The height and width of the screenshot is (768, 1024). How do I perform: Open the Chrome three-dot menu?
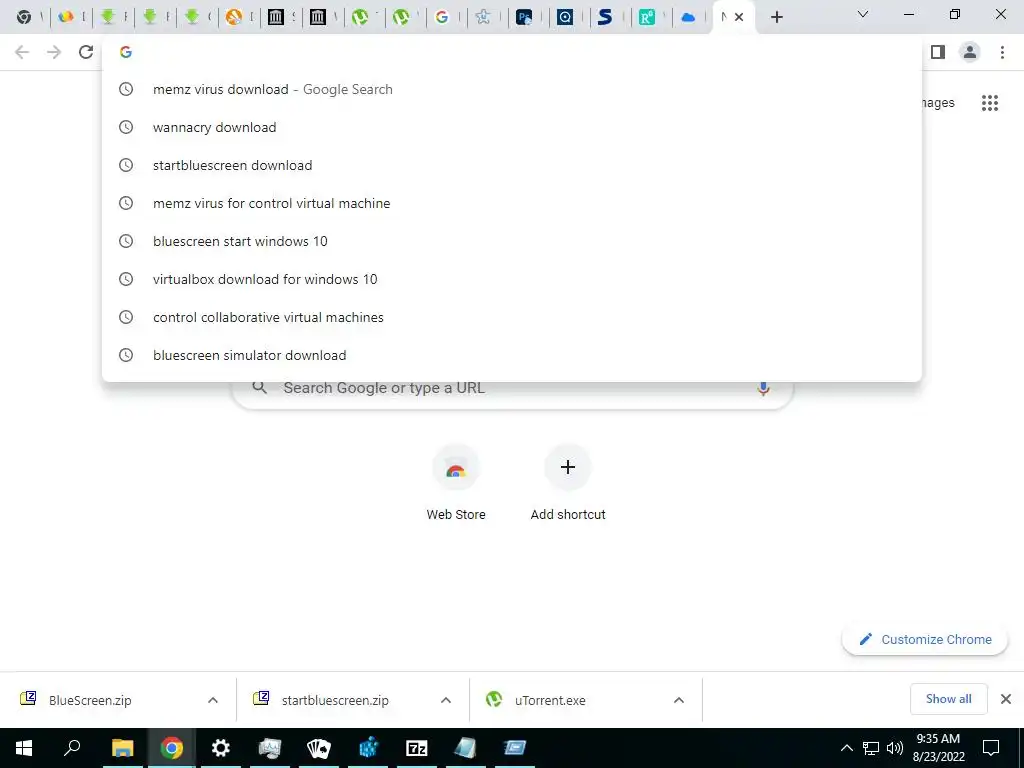(1002, 52)
